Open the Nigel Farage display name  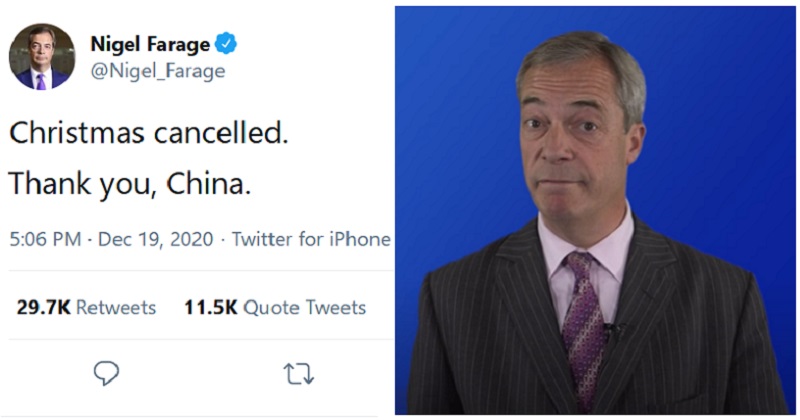pyautogui.click(x=150, y=44)
